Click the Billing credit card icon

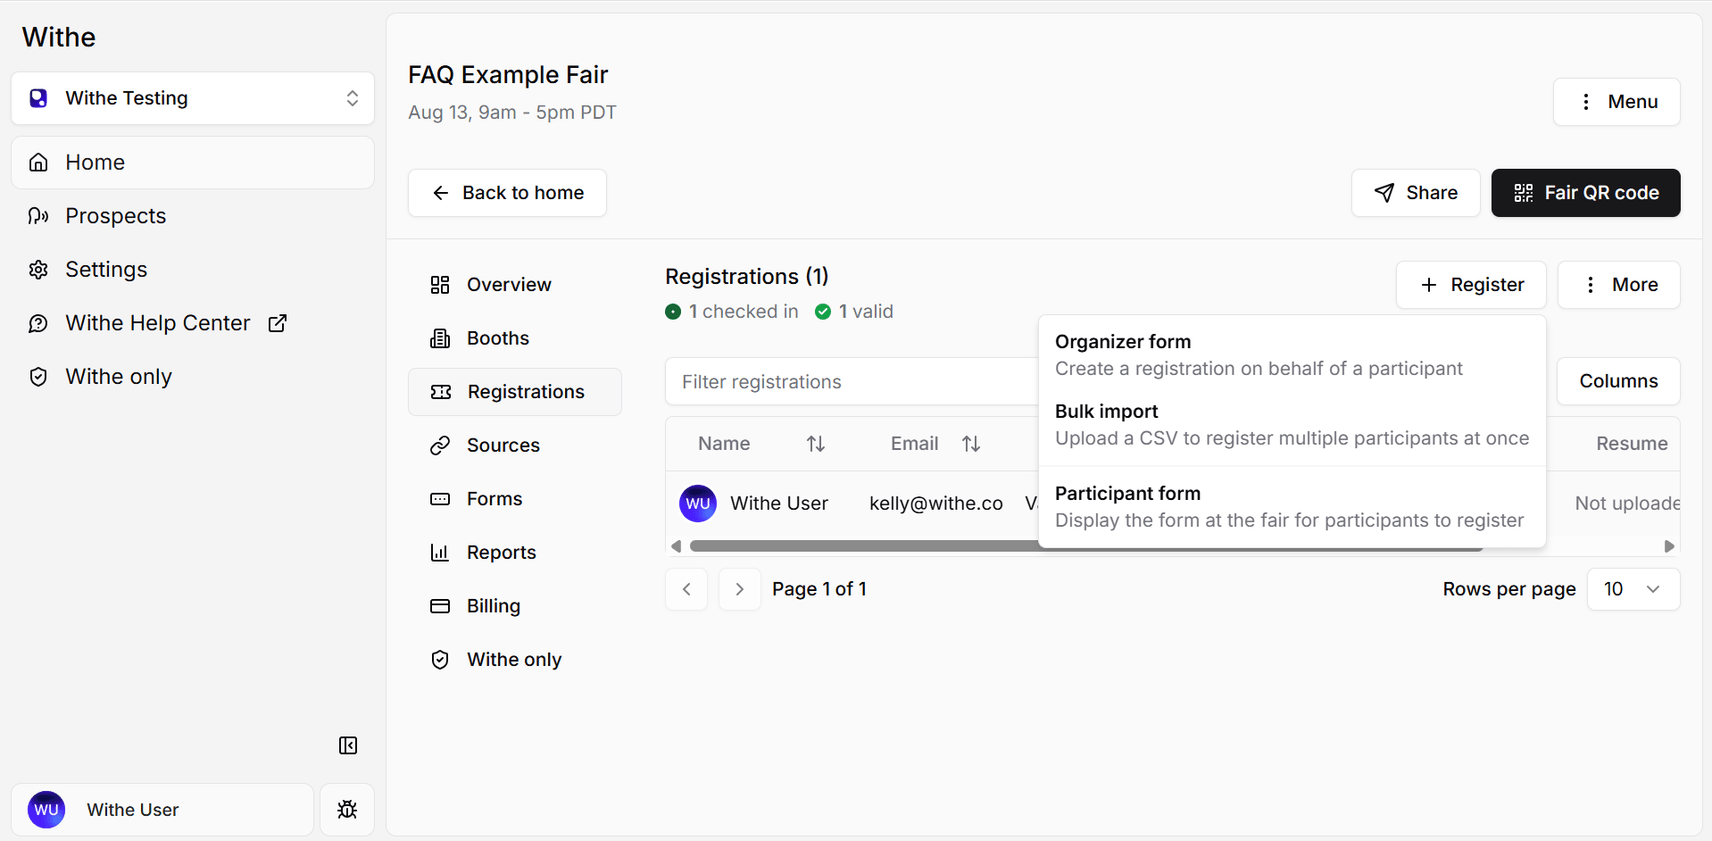point(440,606)
